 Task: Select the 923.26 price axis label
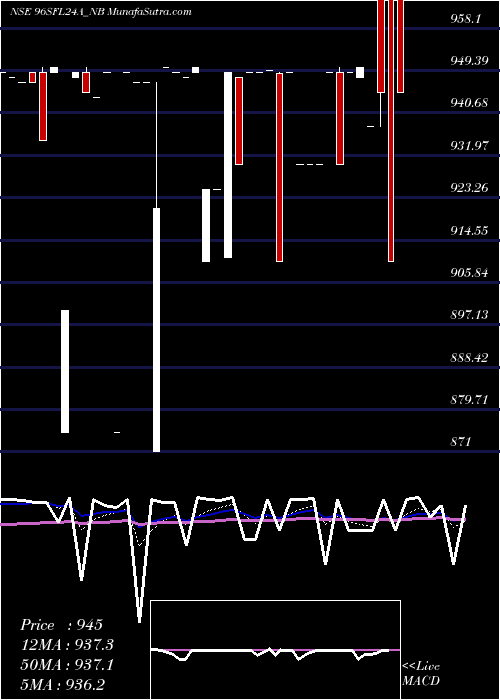tap(469, 188)
